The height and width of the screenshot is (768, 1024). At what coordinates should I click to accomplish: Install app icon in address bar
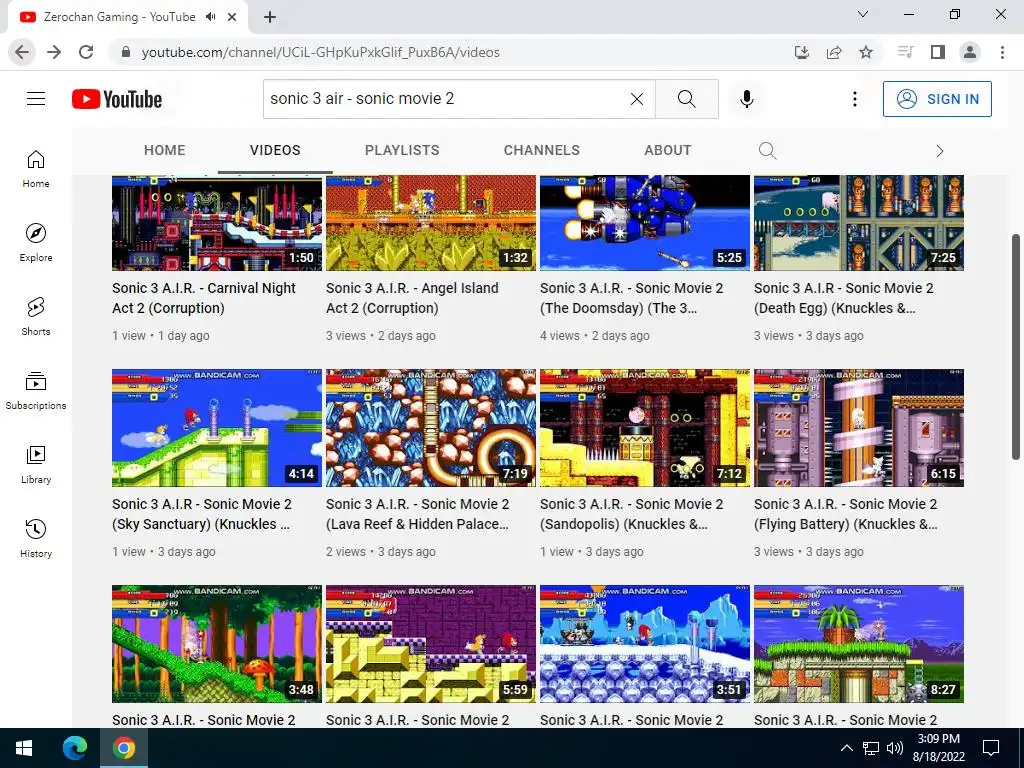(x=802, y=52)
